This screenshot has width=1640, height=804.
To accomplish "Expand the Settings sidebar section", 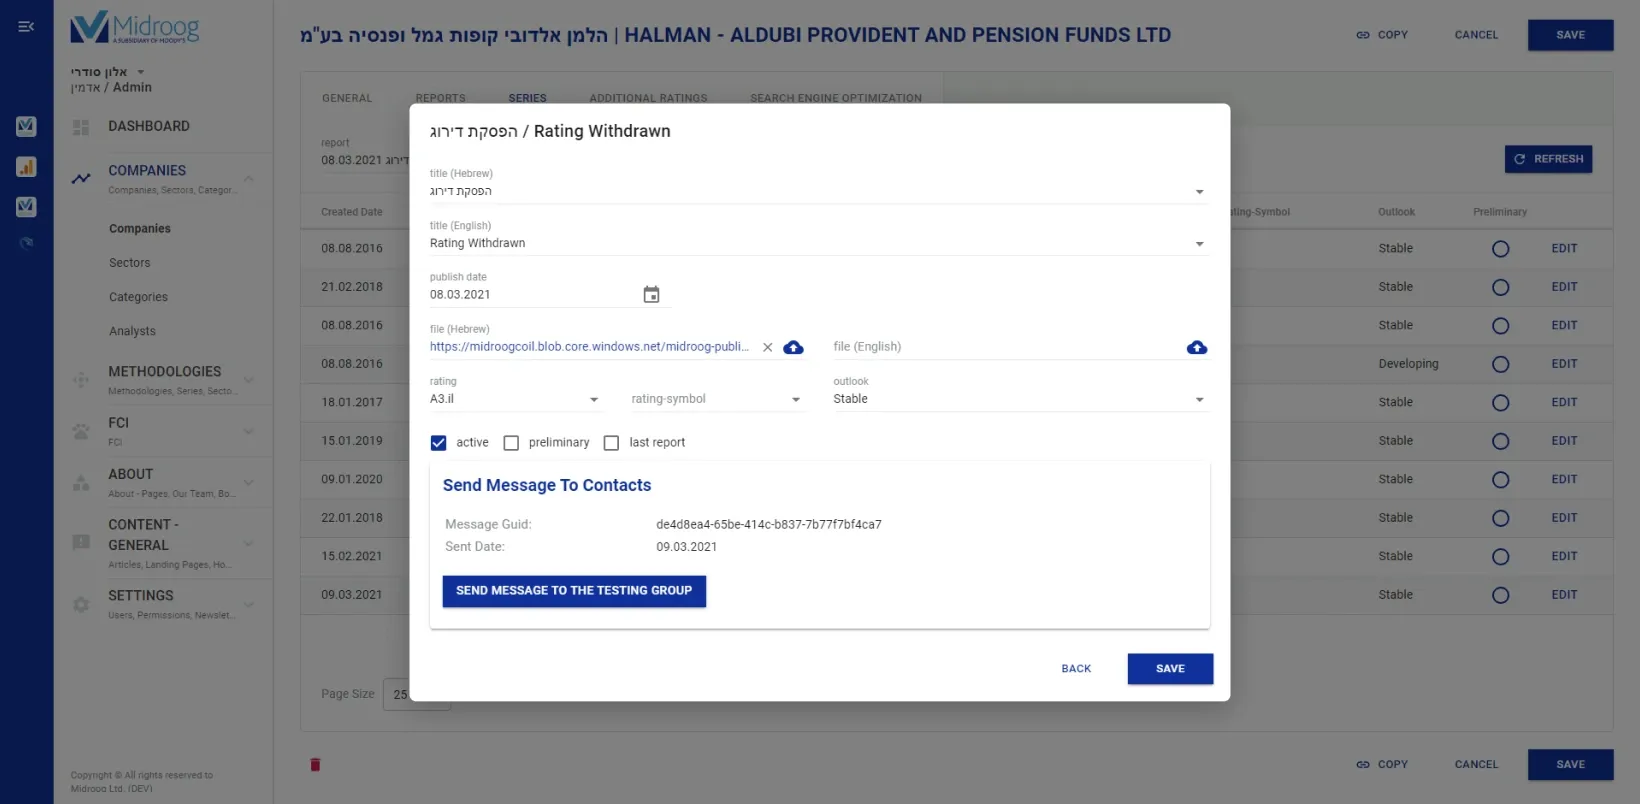I will [x=249, y=604].
